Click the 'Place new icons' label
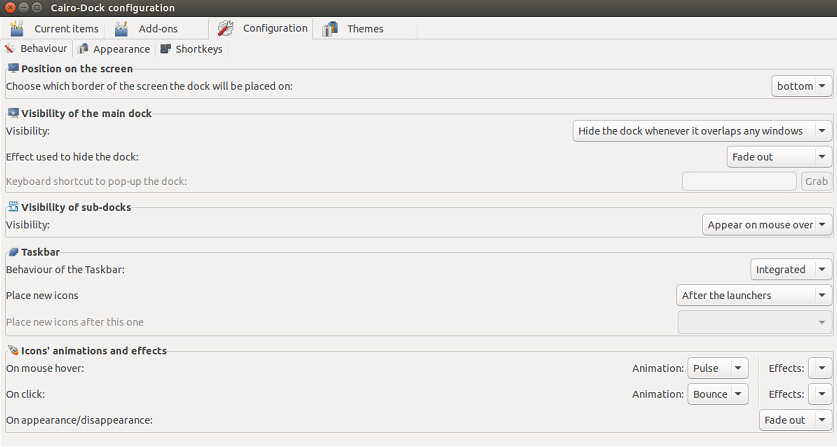The width and height of the screenshot is (837, 447). [x=42, y=295]
